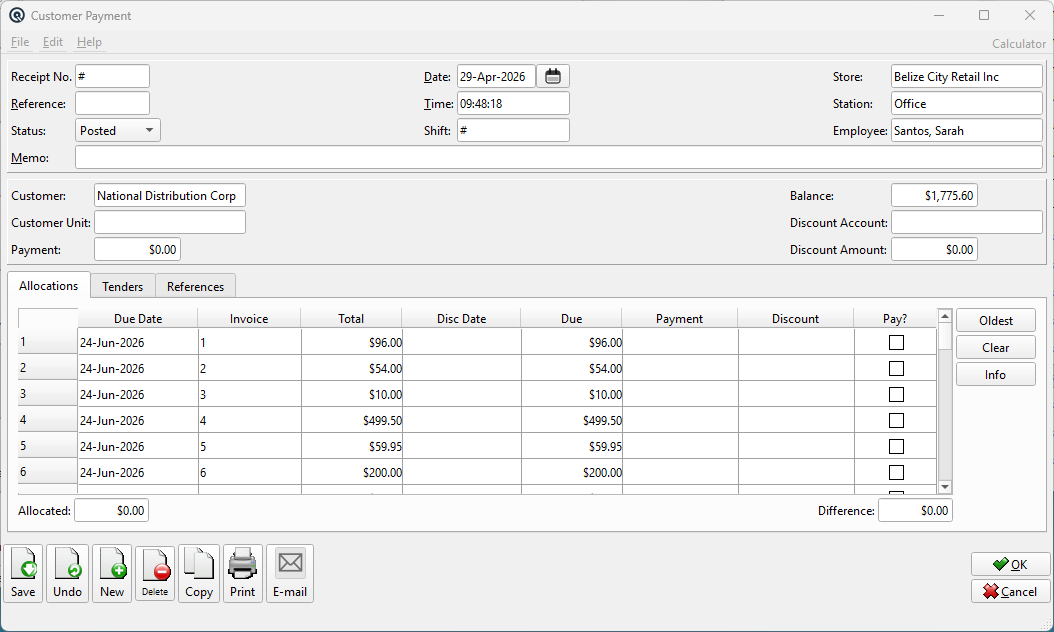Screen dimensions: 1054x632
Task: Click the Due Date column header
Action: click(x=138, y=319)
